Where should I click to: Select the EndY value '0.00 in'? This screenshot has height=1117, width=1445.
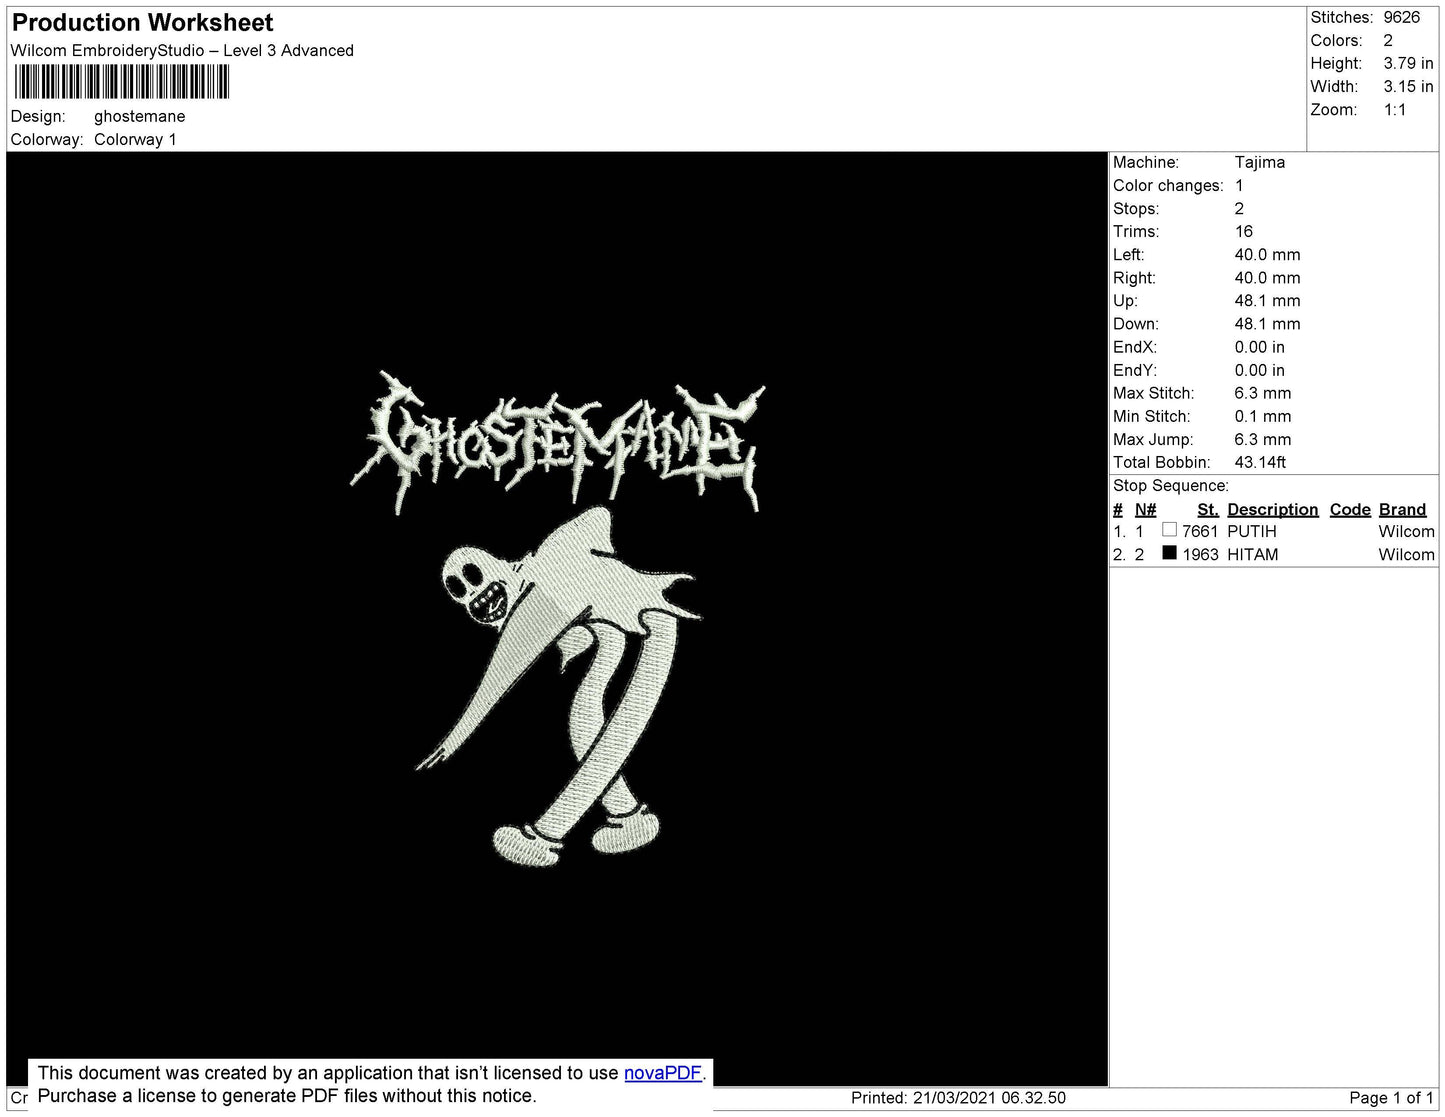pos(1260,370)
